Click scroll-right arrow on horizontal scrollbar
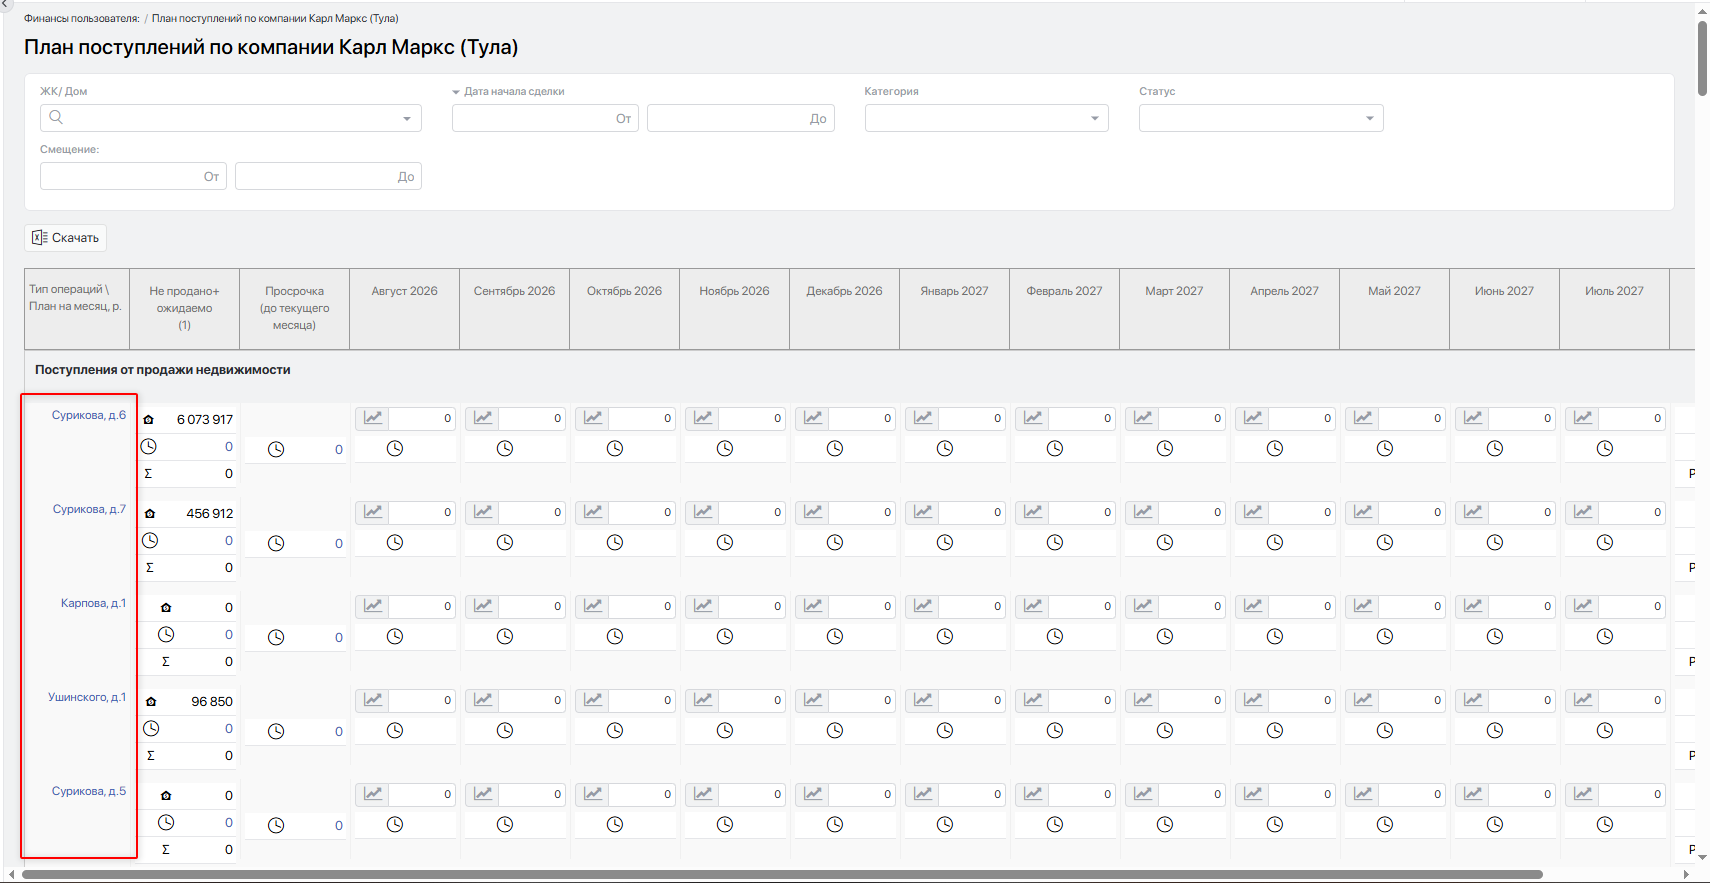Viewport: 1710px width, 883px height. [1686, 874]
